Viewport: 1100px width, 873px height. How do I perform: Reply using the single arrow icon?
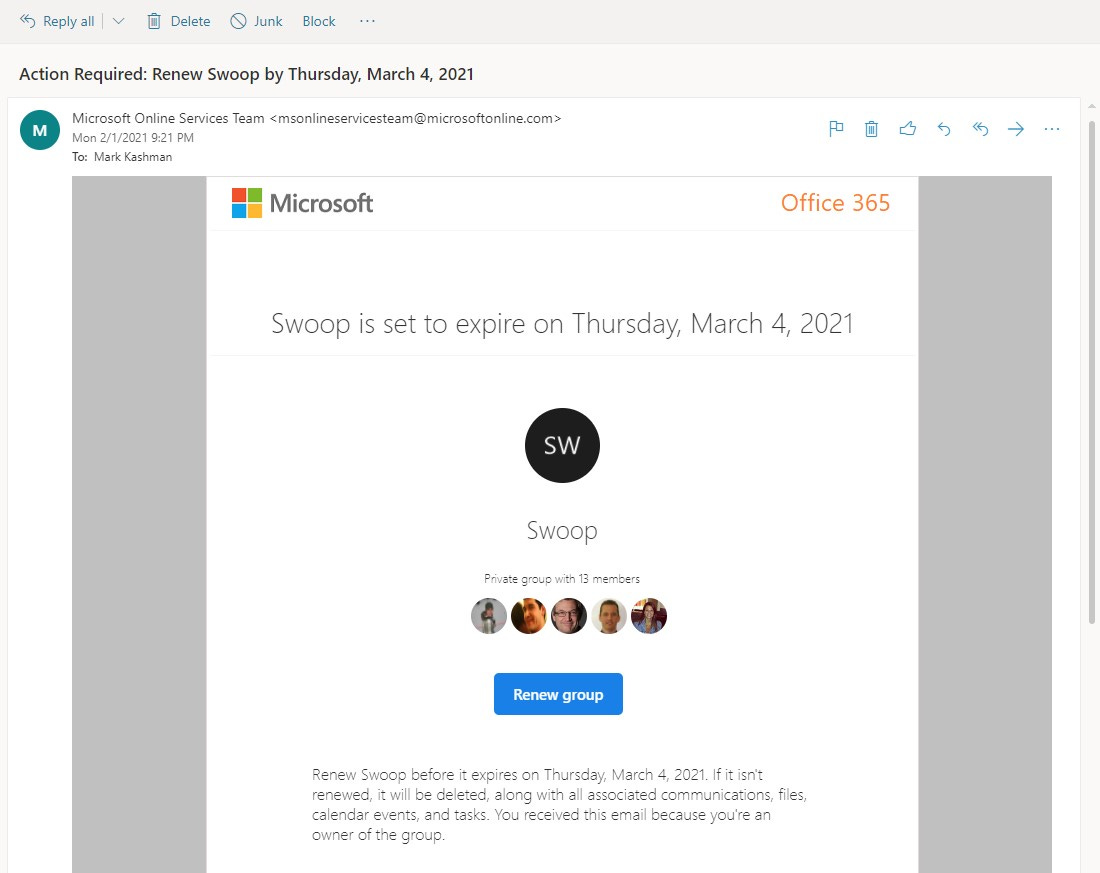pyautogui.click(x=944, y=128)
